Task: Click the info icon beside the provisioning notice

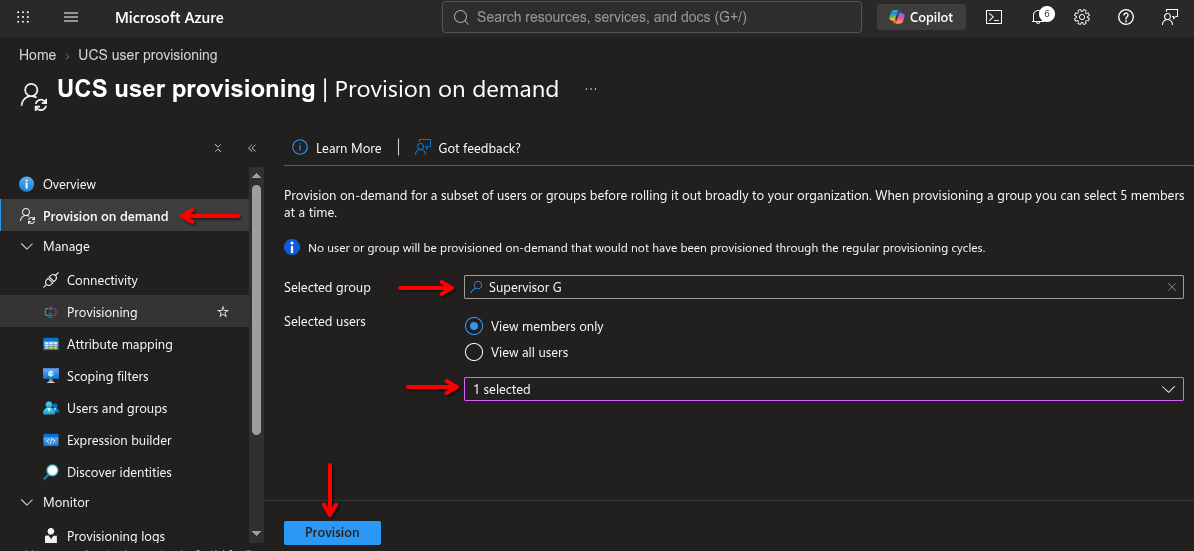Action: (x=292, y=247)
